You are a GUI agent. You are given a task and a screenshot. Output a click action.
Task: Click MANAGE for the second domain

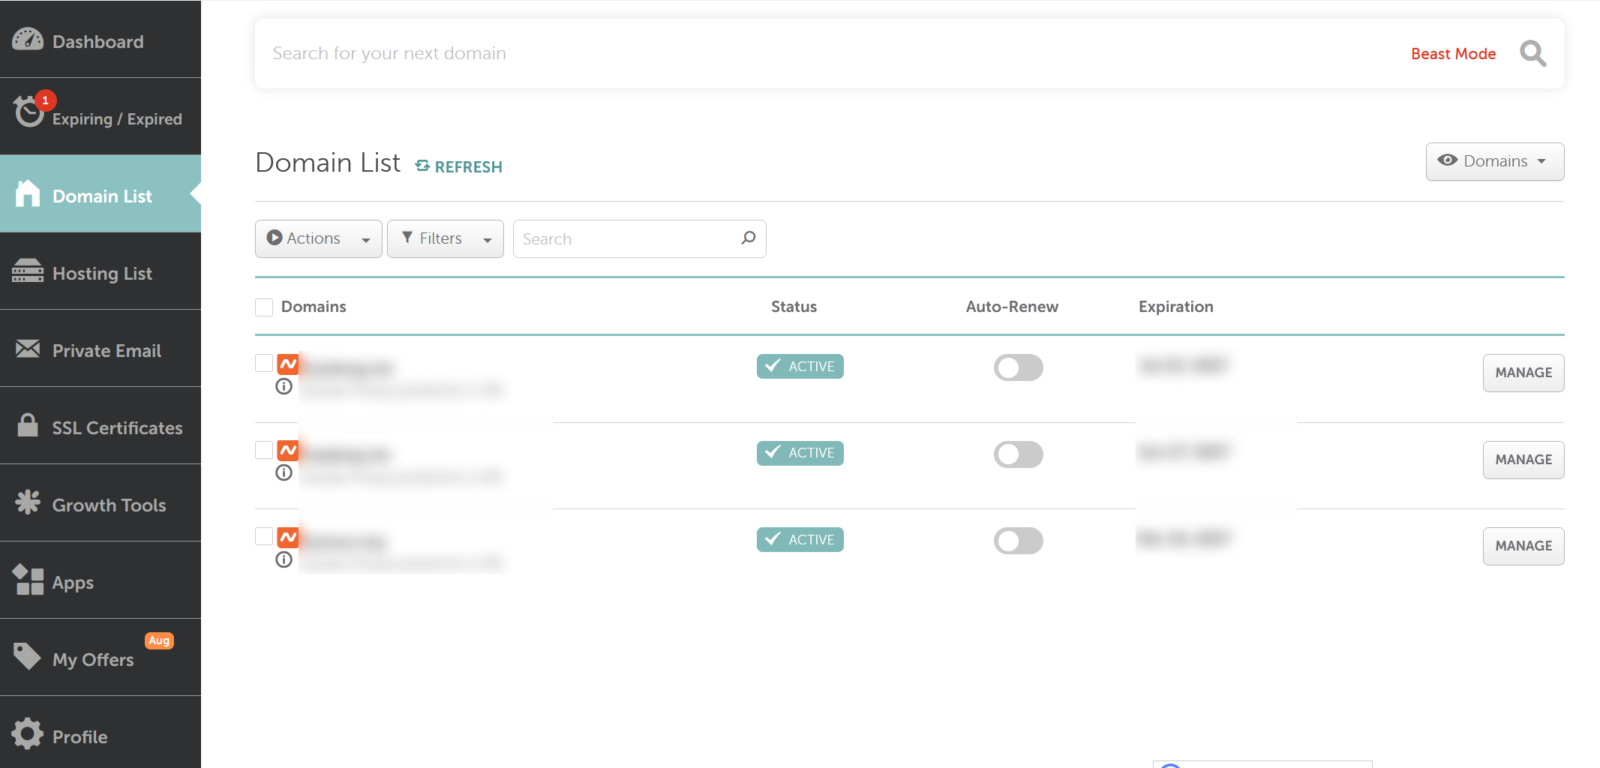[1523, 460]
